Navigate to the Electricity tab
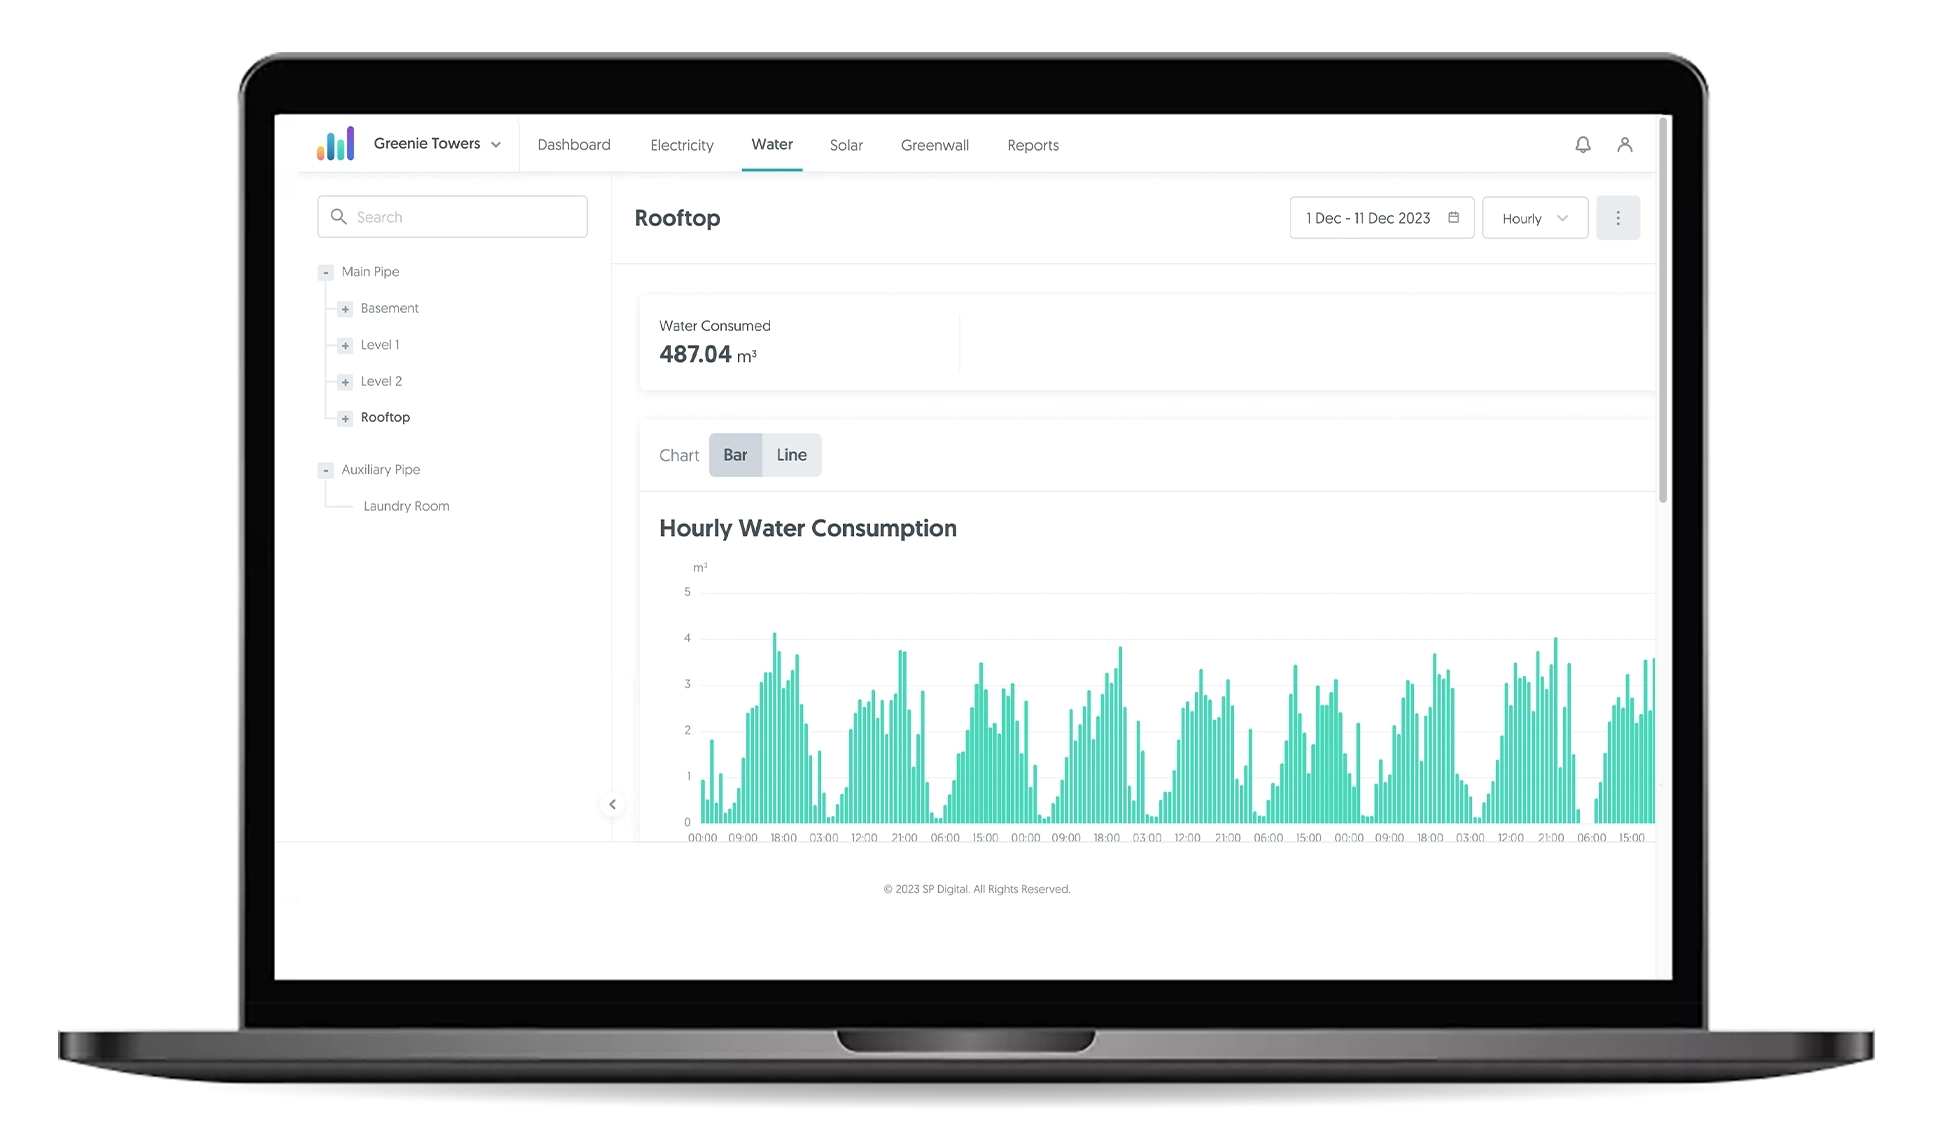The height and width of the screenshot is (1133, 1950). (680, 144)
